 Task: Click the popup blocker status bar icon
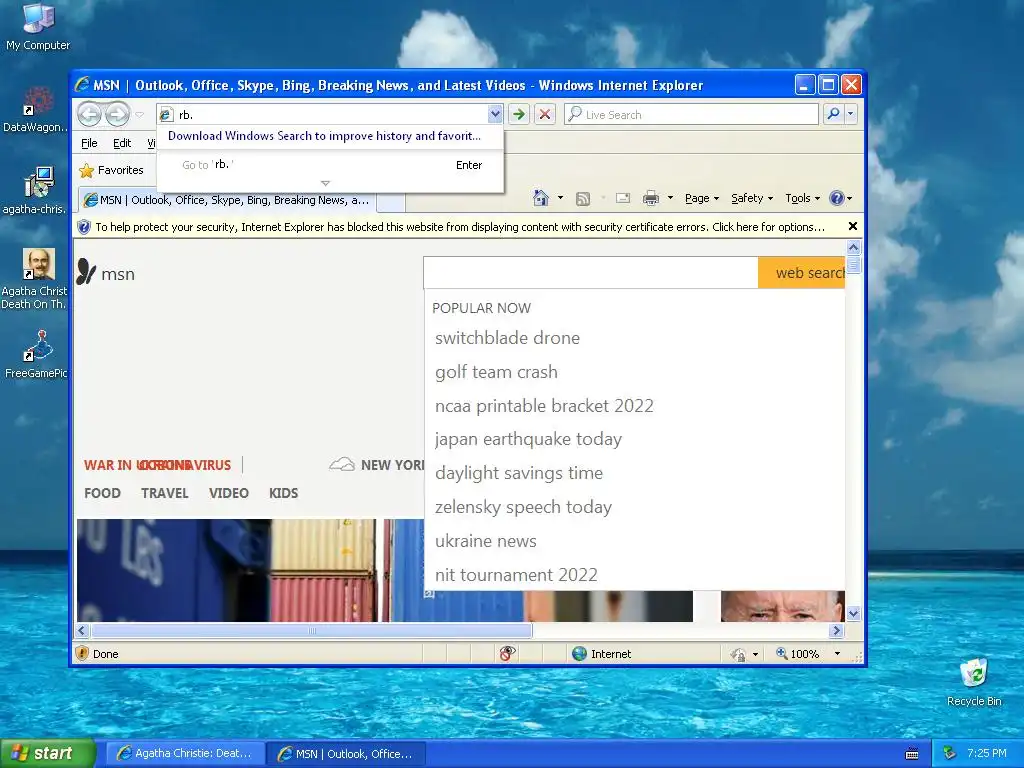(507, 653)
